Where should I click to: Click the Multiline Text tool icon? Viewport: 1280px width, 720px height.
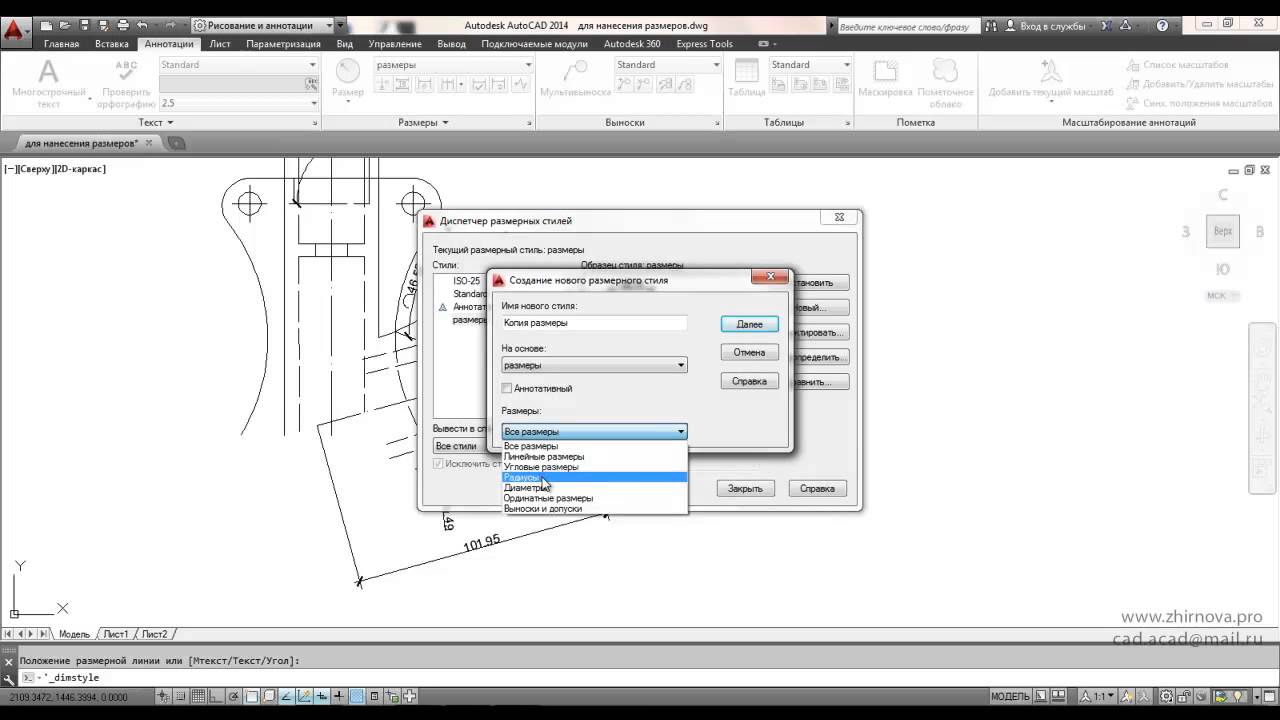click(48, 72)
